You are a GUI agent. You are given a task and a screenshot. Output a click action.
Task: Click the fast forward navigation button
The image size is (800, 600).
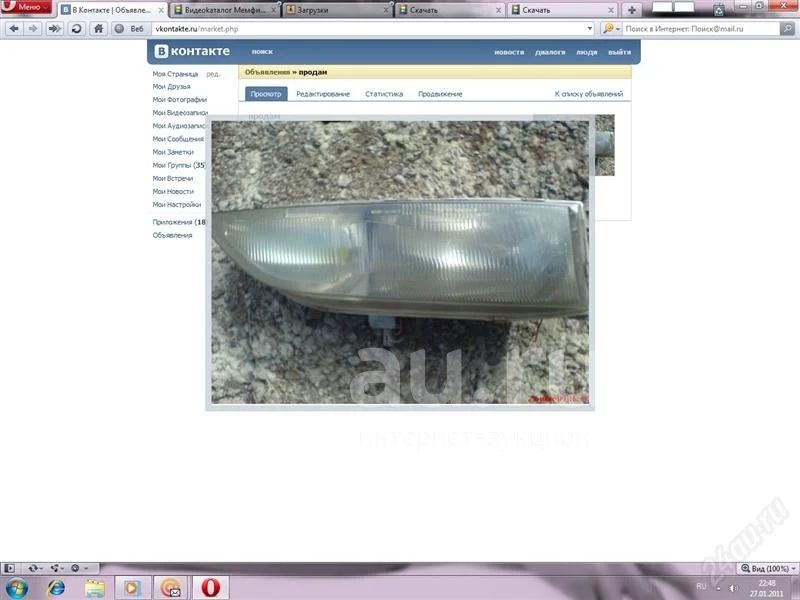(55, 29)
